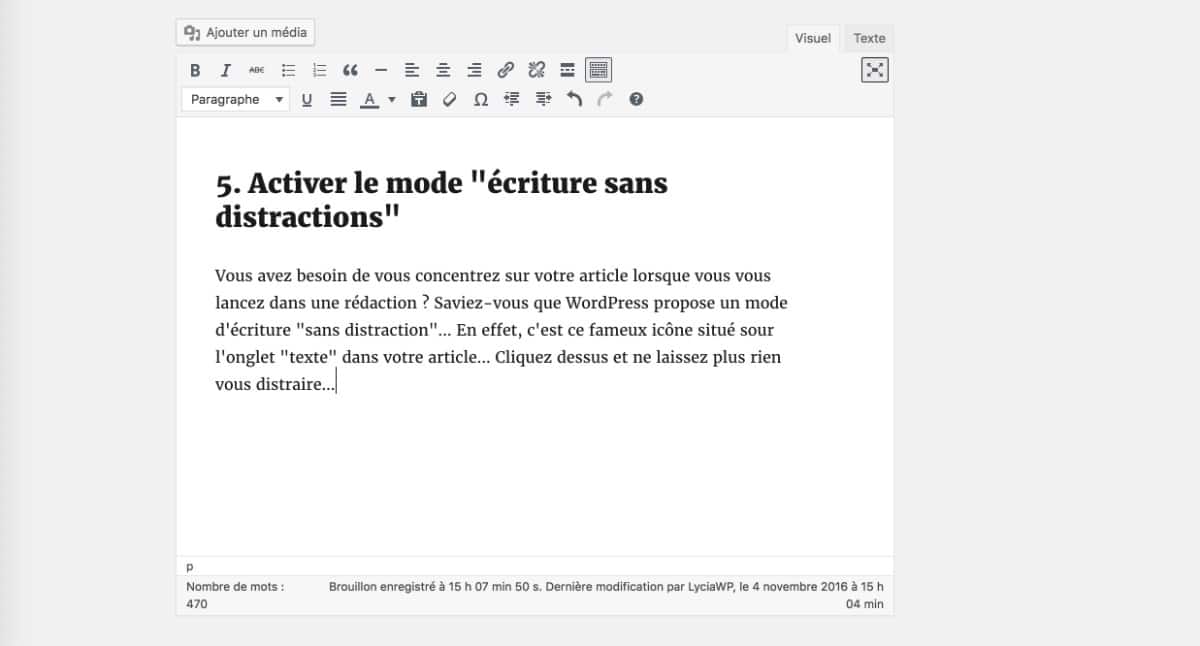
Task: Insert a blockquote
Action: (349, 69)
